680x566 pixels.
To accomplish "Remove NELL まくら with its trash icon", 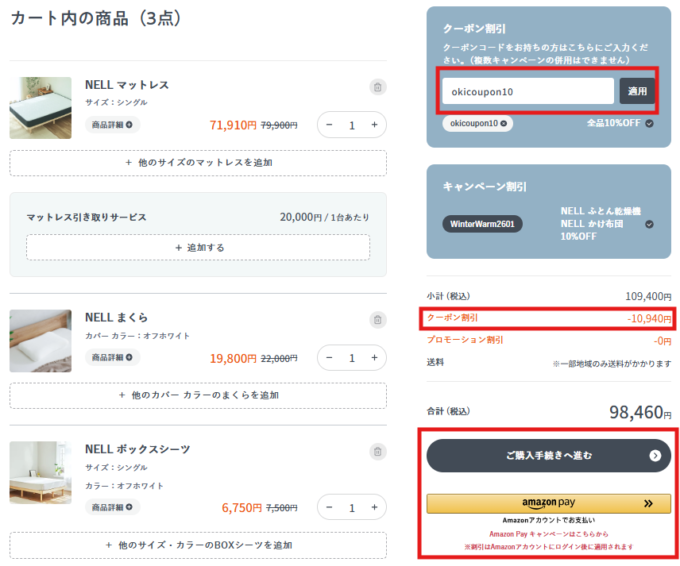I will (377, 320).
